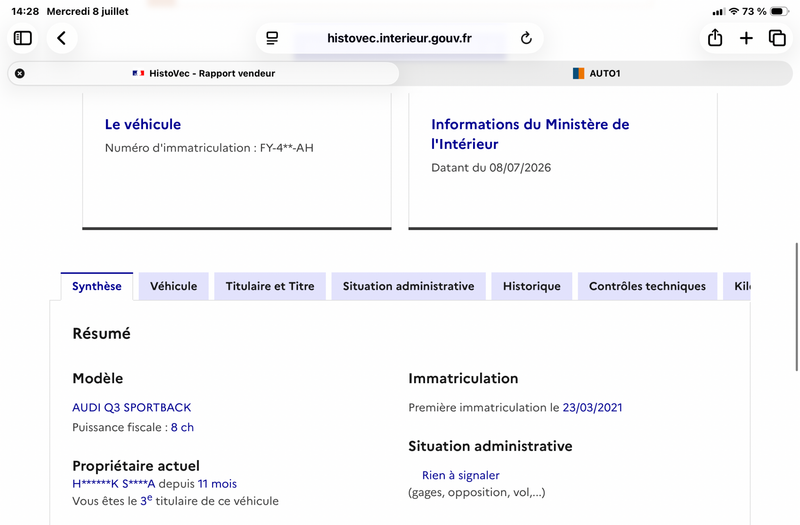The width and height of the screenshot is (800, 525).
Task: Select the Contrôles techniques tab
Action: [x=647, y=286]
